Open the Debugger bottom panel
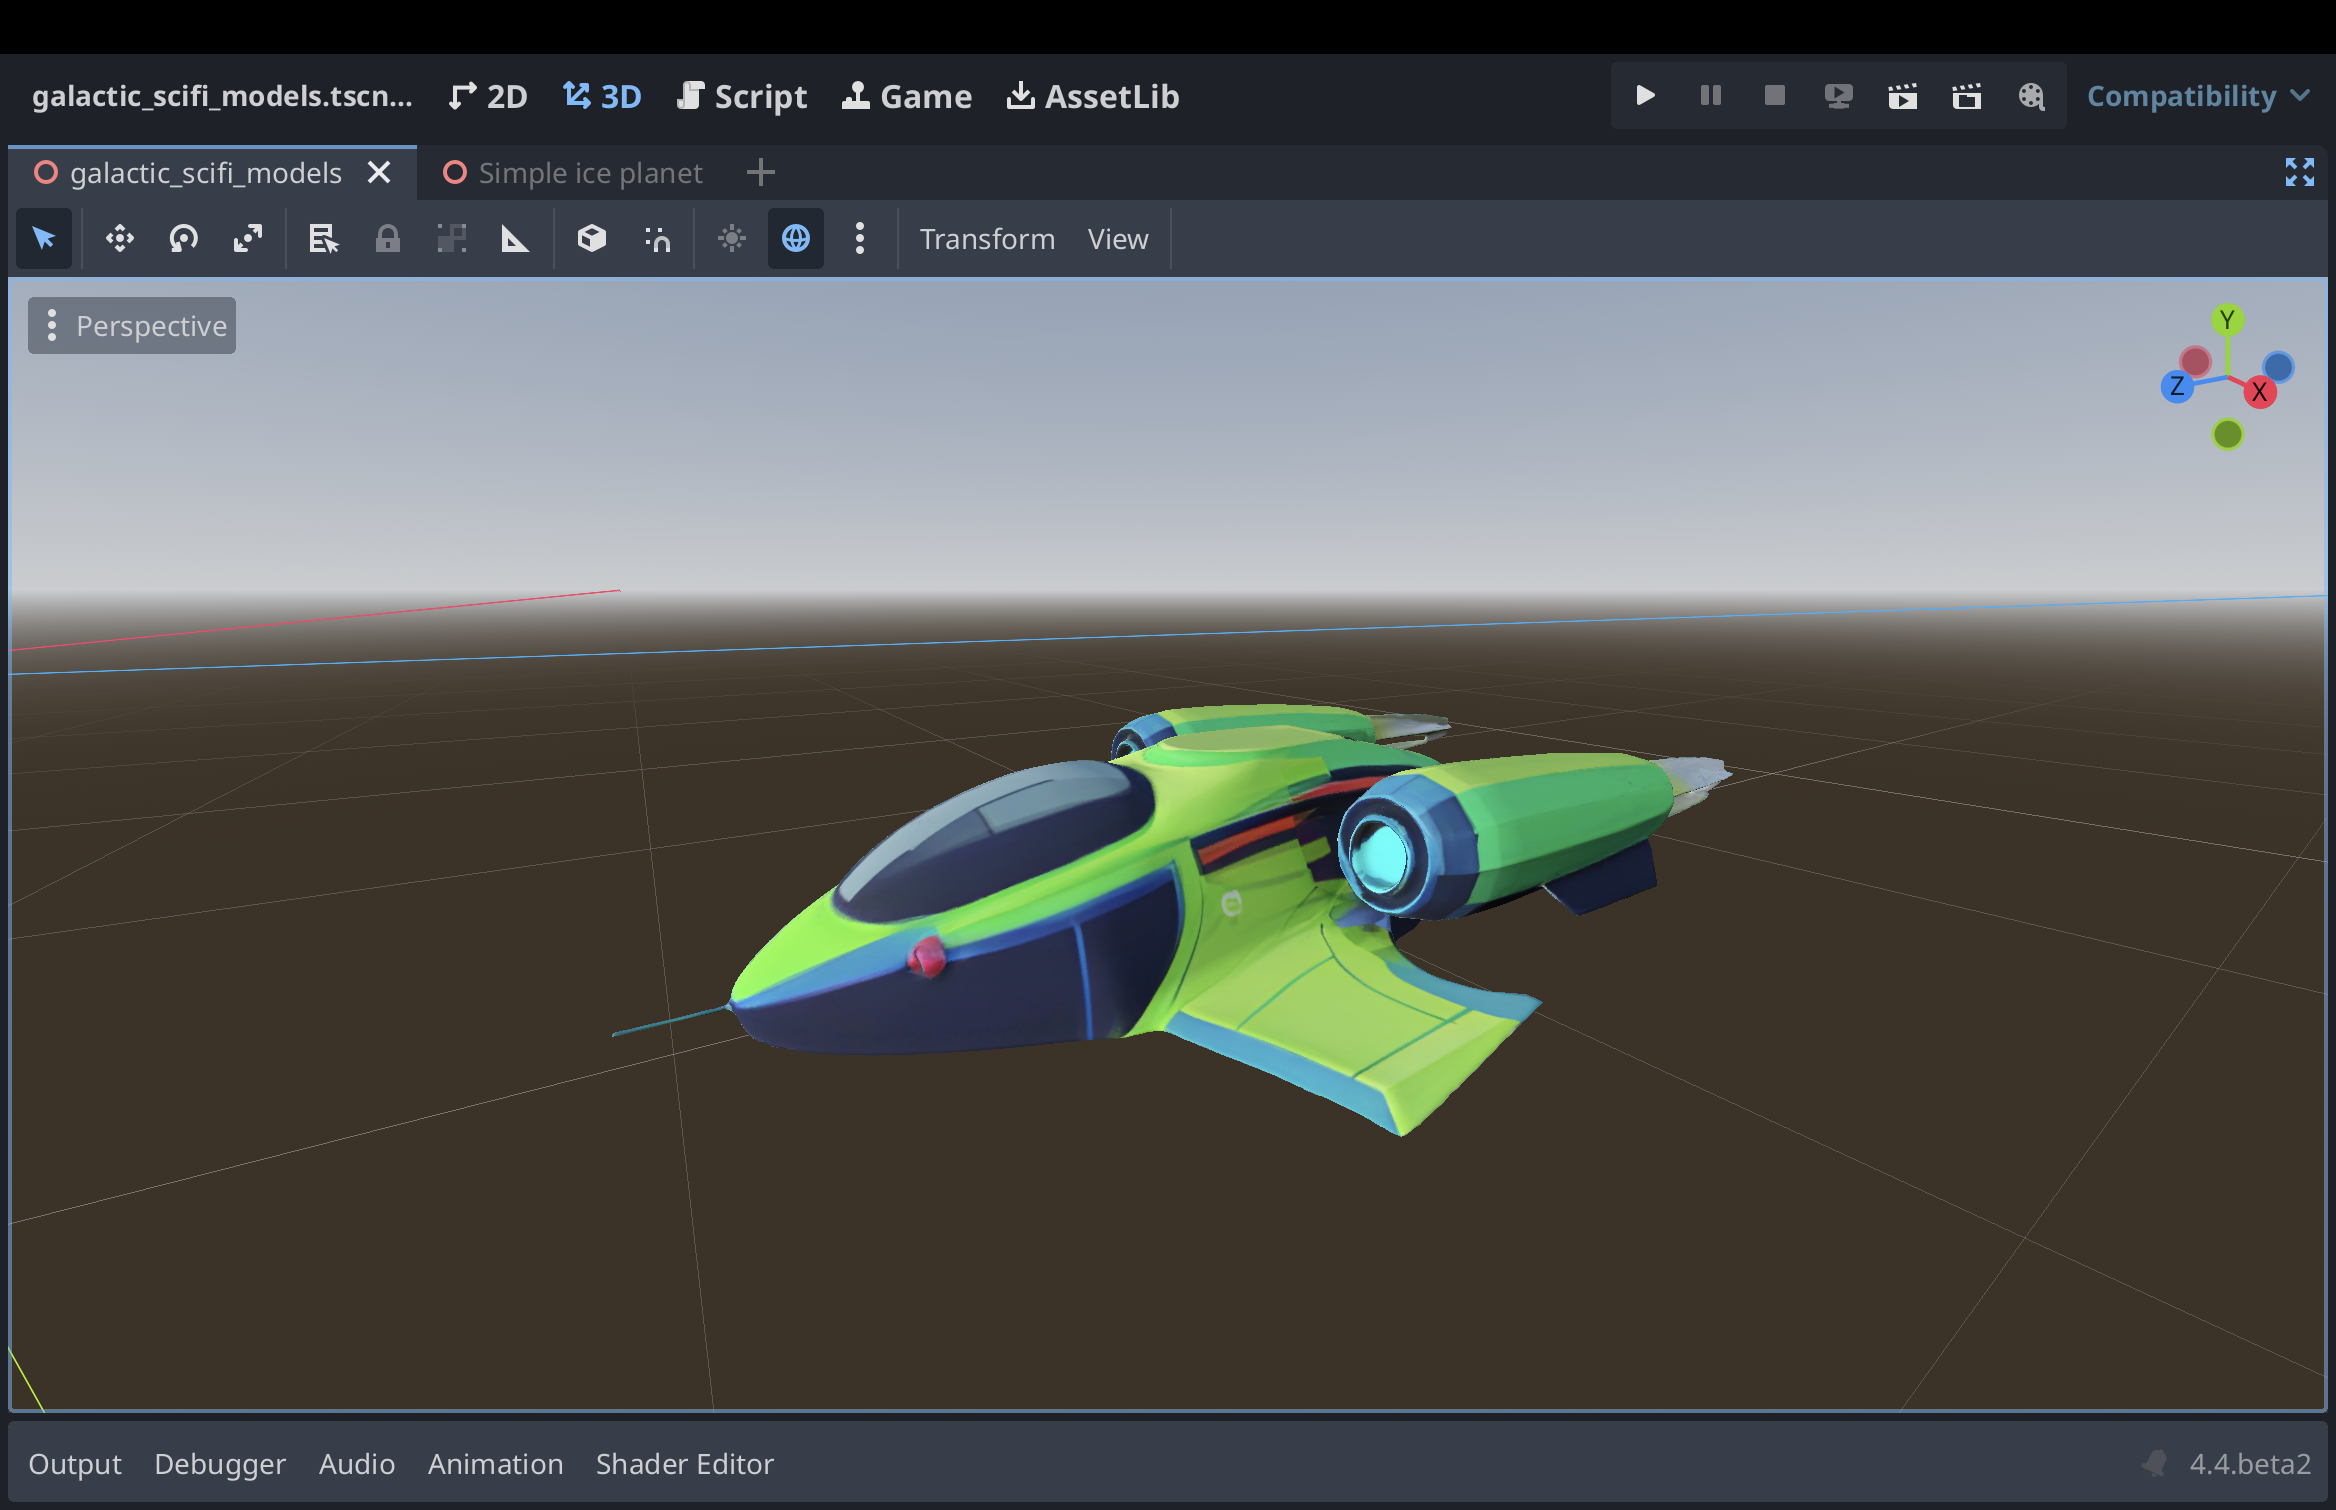Screen dimensions: 2336x1510 click(220, 1464)
